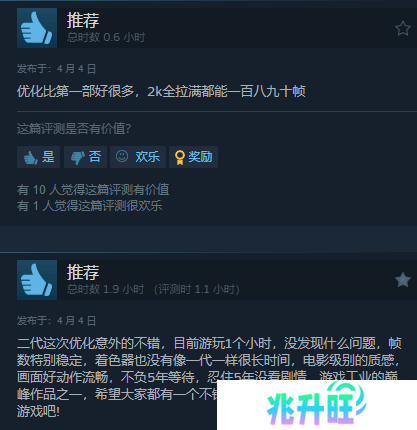This screenshot has height=430, width=417.
Task: Click the review text about 优化比第一部好很多
Action: coord(161,91)
